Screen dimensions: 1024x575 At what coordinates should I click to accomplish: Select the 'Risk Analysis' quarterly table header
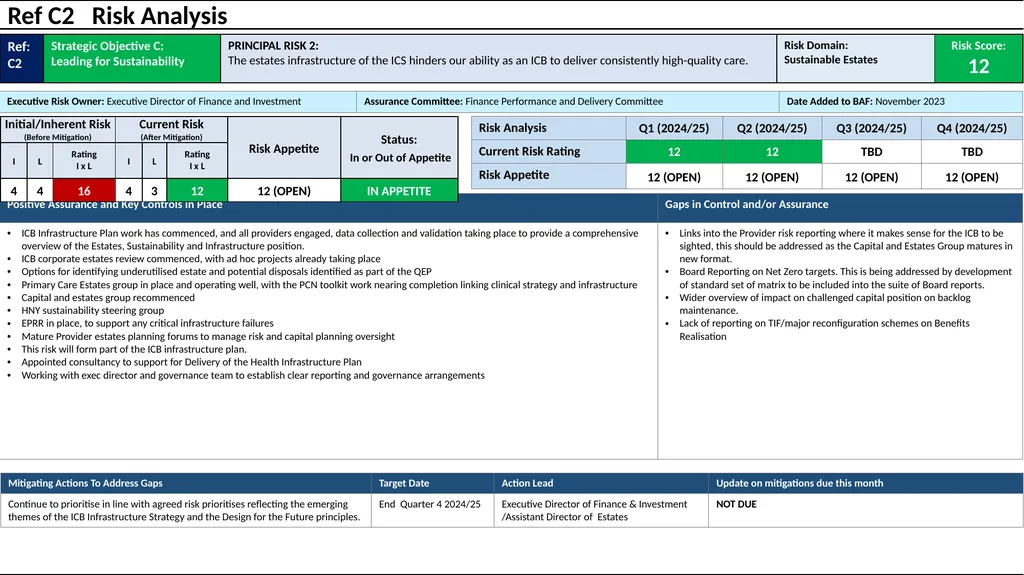tap(549, 128)
